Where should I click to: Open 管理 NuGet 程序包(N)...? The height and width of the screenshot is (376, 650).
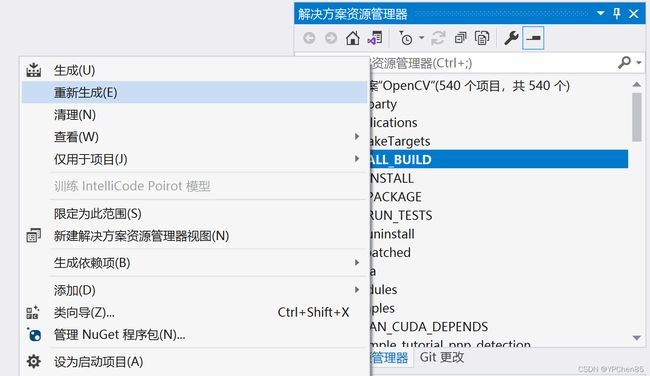pos(194,335)
